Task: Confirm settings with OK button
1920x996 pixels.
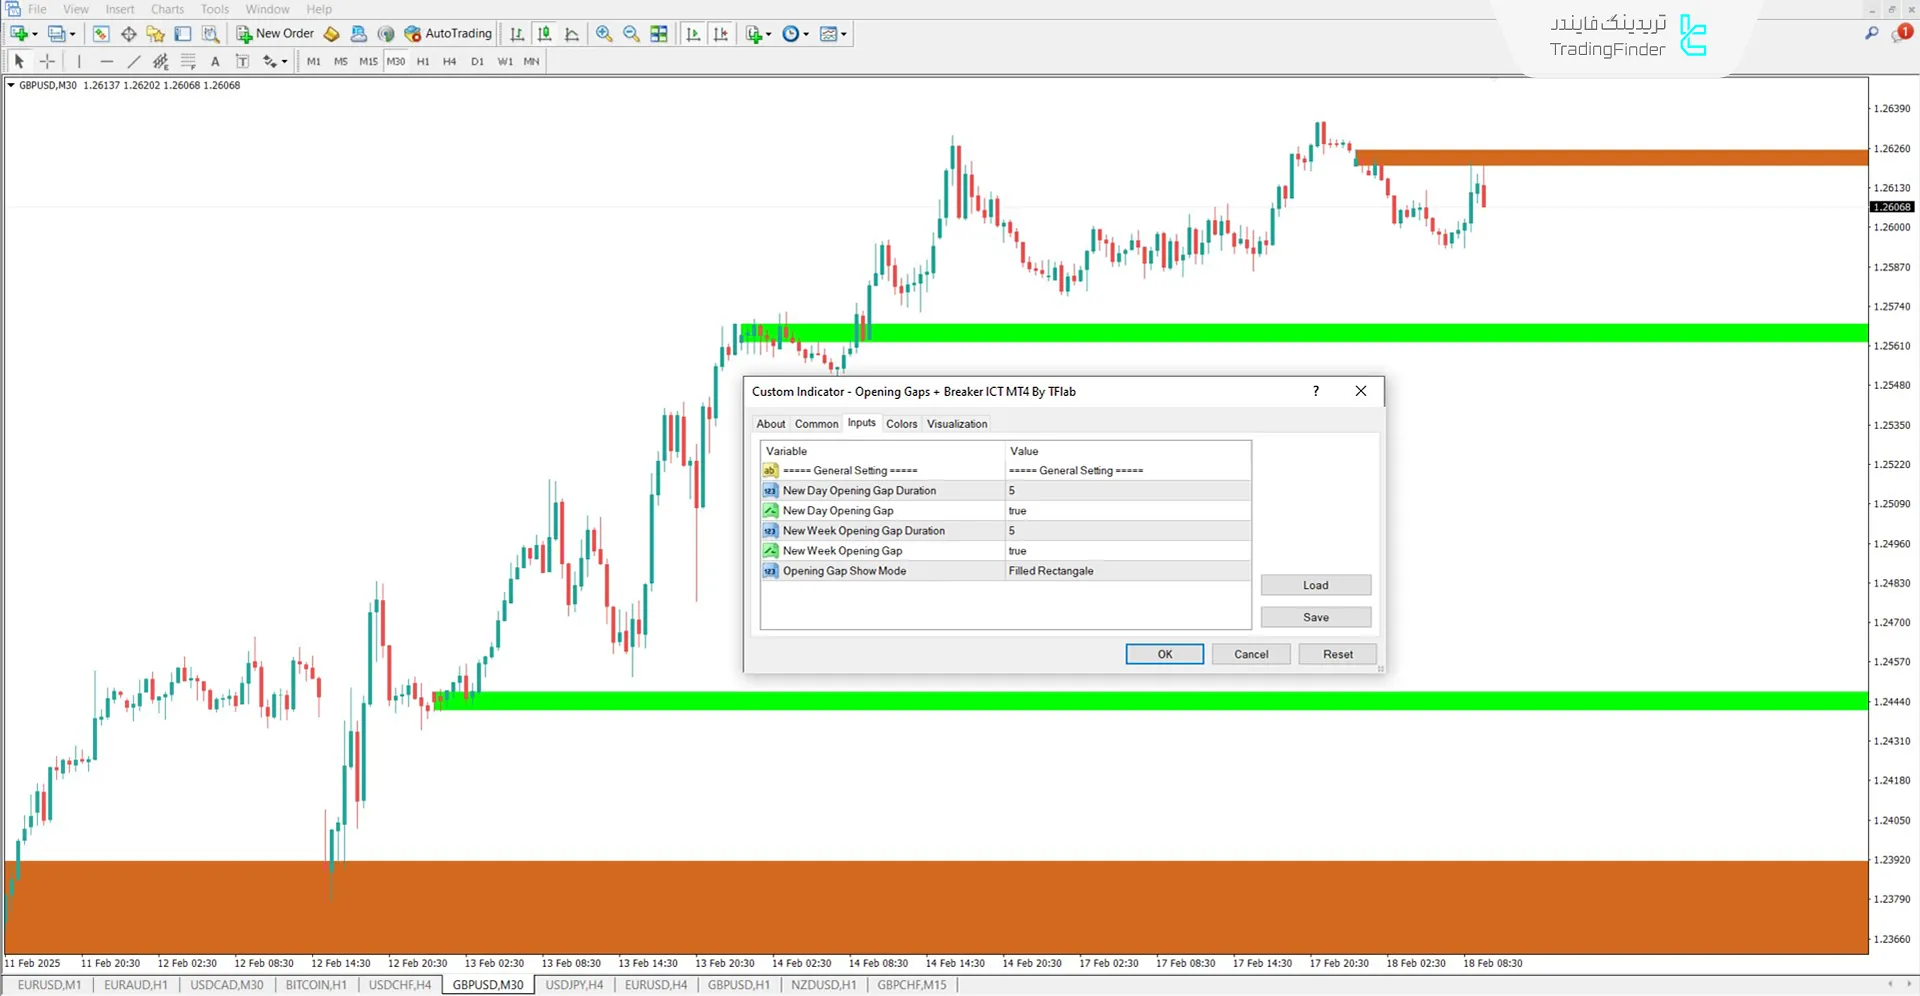Action: pos(1164,653)
